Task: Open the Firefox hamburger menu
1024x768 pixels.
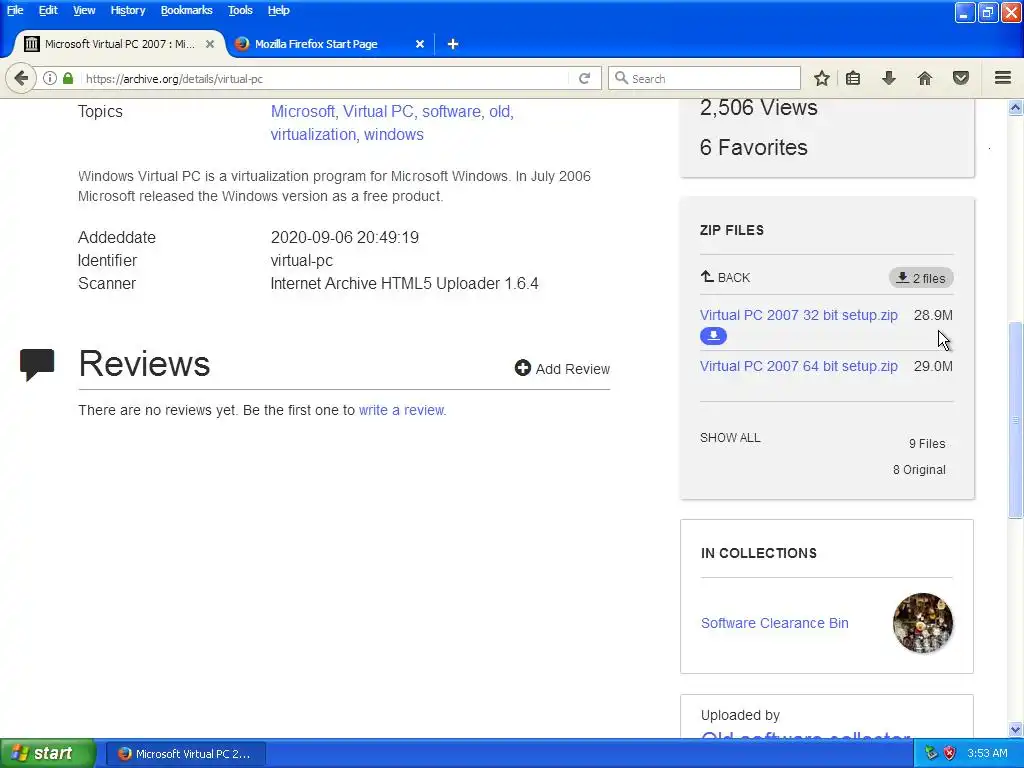Action: 1002,78
